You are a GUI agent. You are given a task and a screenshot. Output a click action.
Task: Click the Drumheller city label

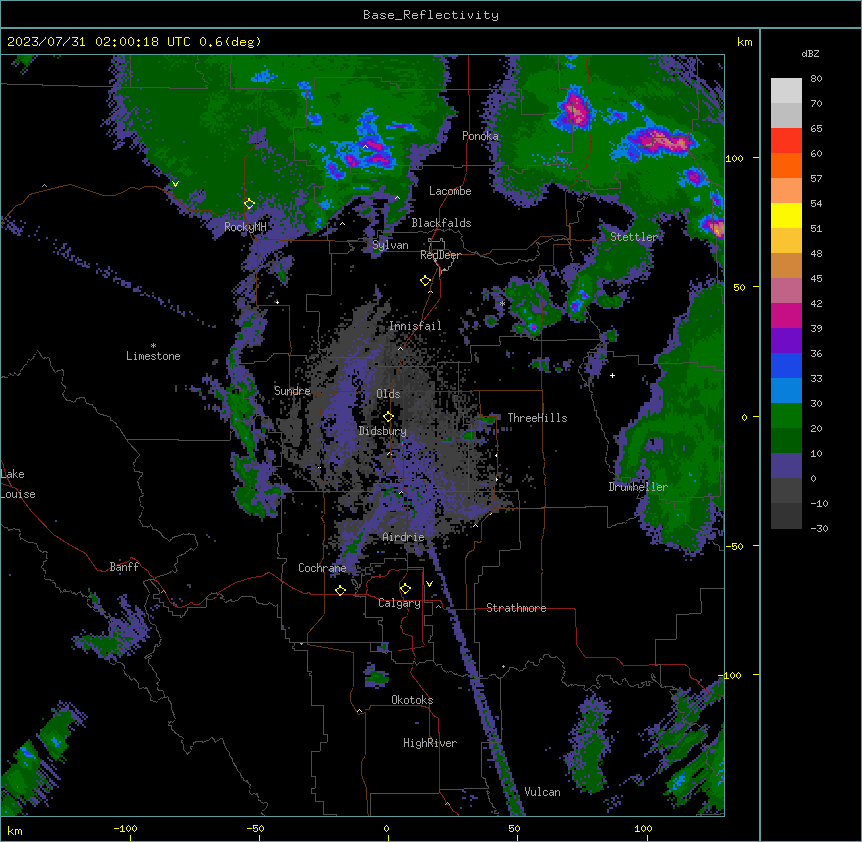click(638, 487)
